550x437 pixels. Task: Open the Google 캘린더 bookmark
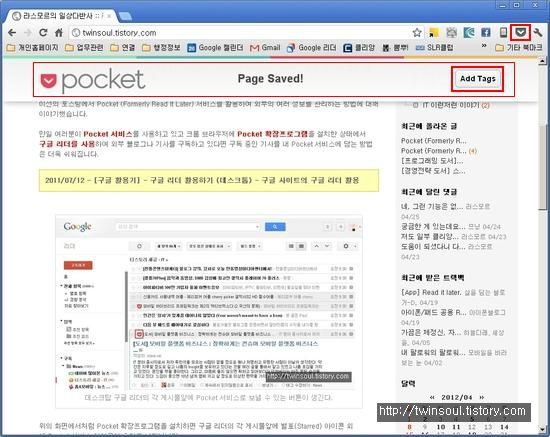tap(215, 48)
